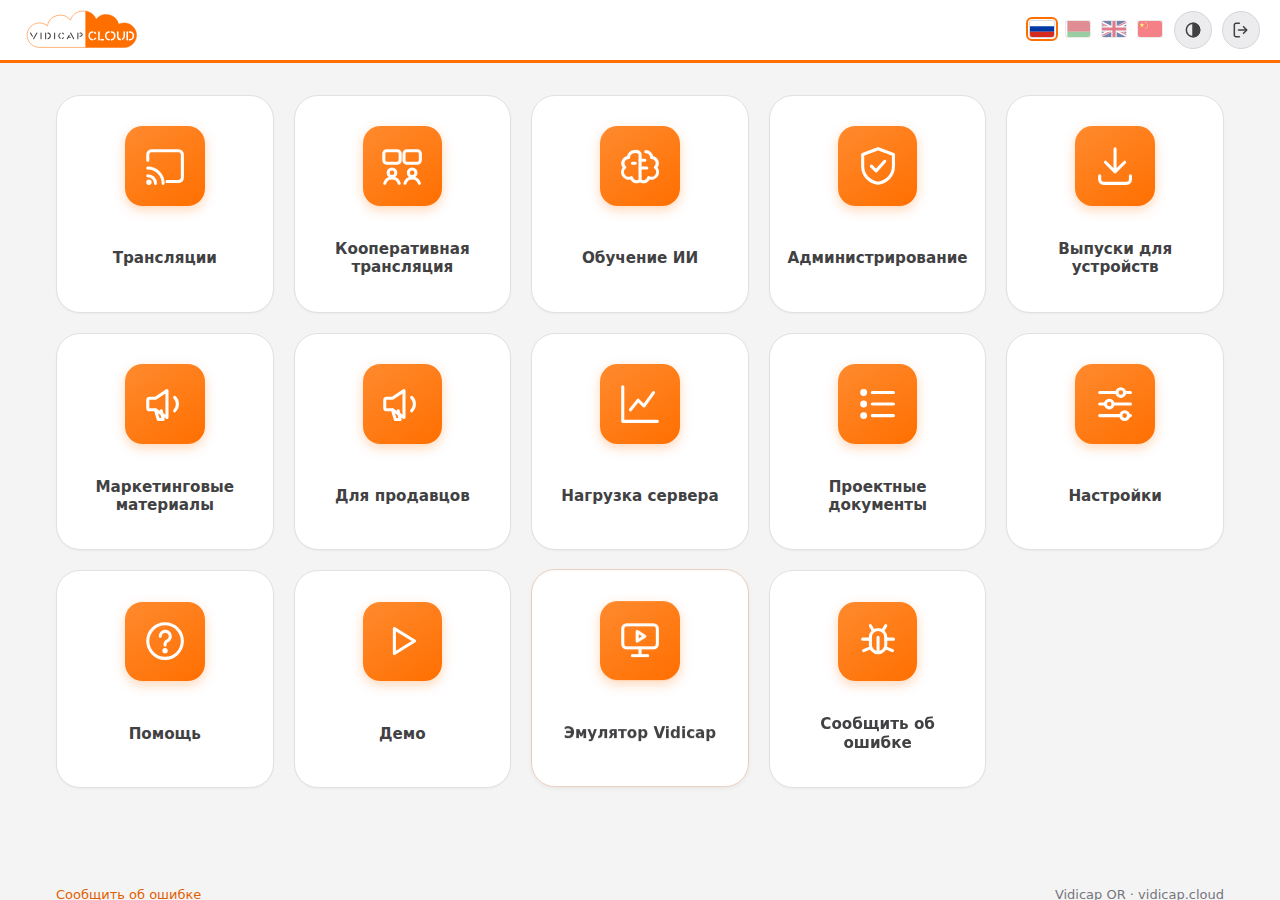Select the Russian flag language
The image size is (1280, 900).
tap(1042, 29)
